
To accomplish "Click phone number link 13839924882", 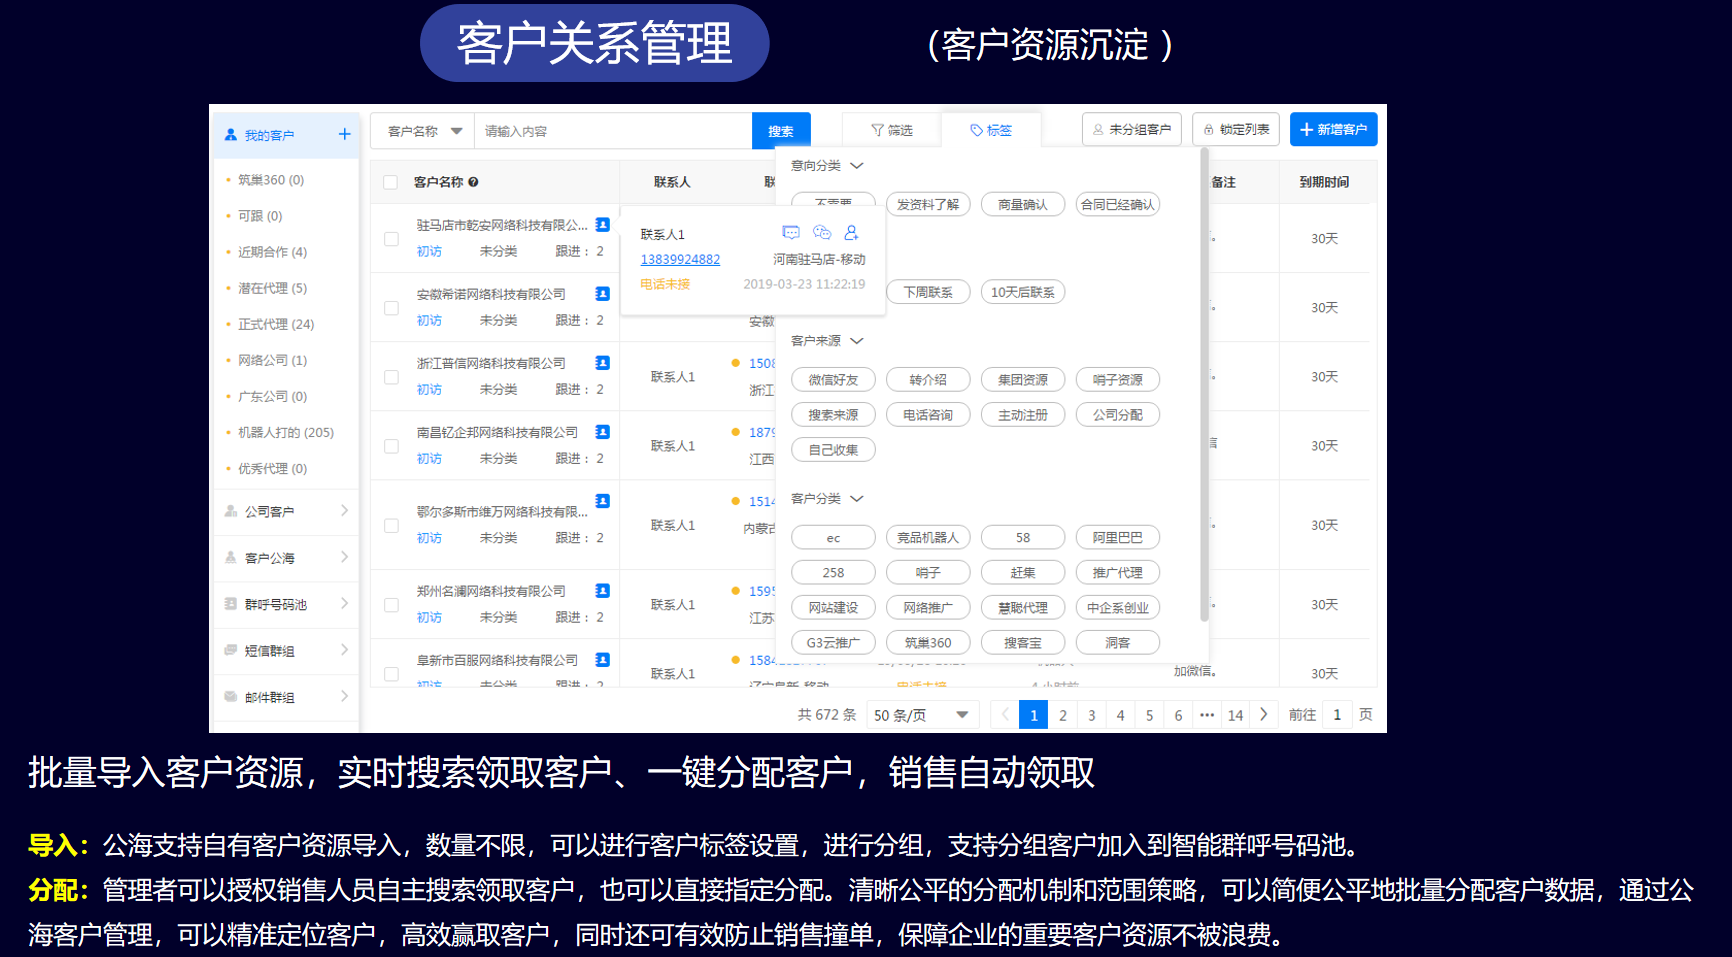I will 680,259.
